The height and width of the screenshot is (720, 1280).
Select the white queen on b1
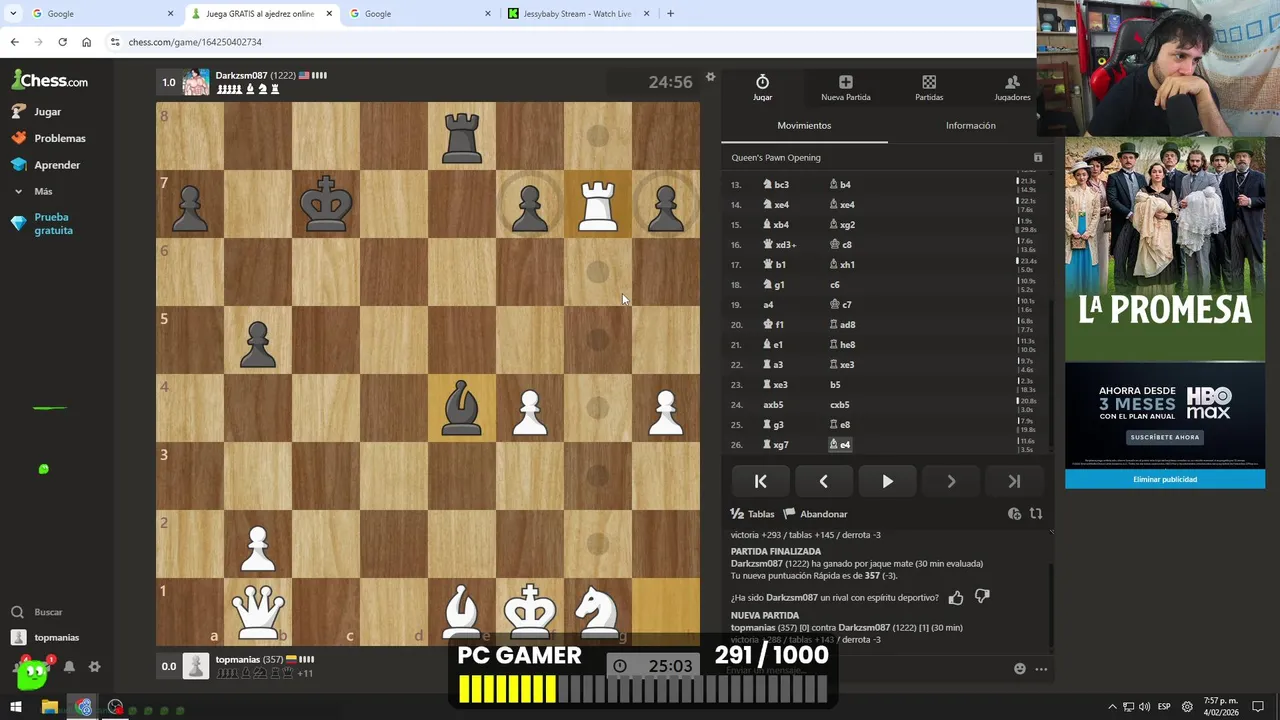[x=258, y=610]
